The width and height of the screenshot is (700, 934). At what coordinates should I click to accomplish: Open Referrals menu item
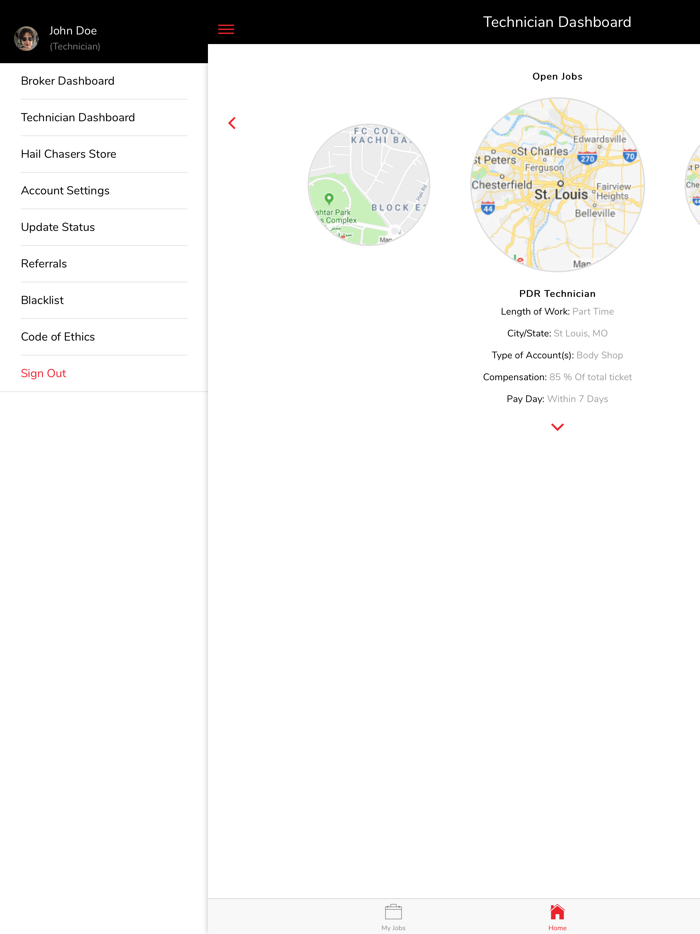(104, 263)
